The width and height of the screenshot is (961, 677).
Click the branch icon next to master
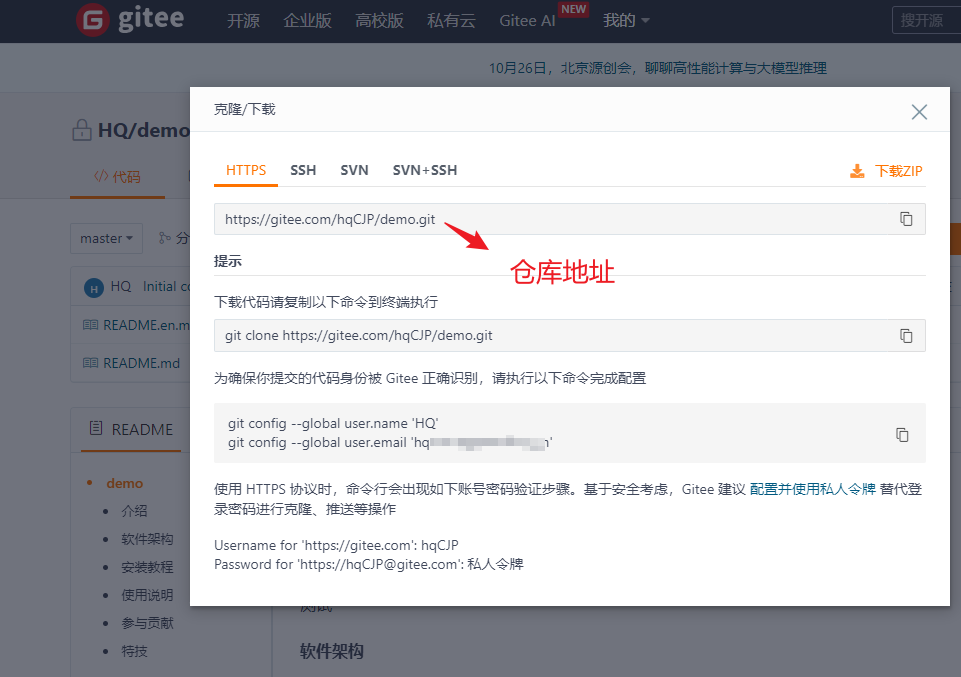164,238
